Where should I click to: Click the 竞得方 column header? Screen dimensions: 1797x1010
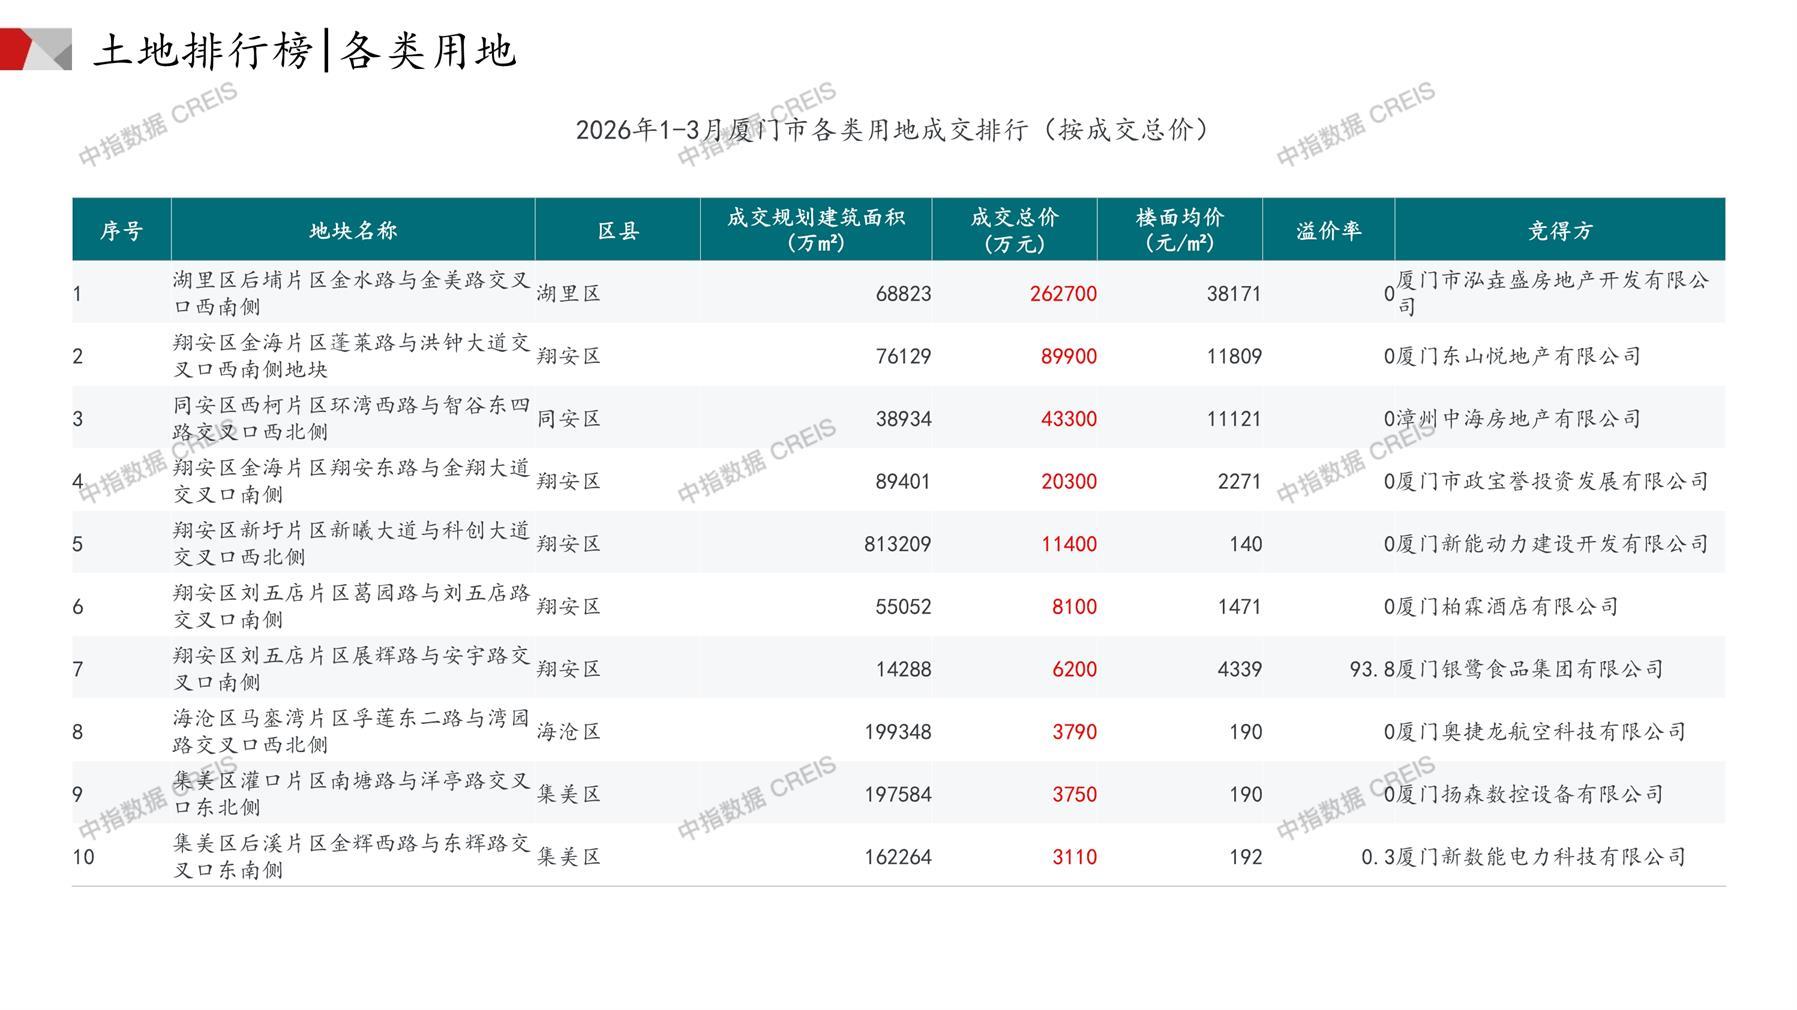coord(1559,231)
